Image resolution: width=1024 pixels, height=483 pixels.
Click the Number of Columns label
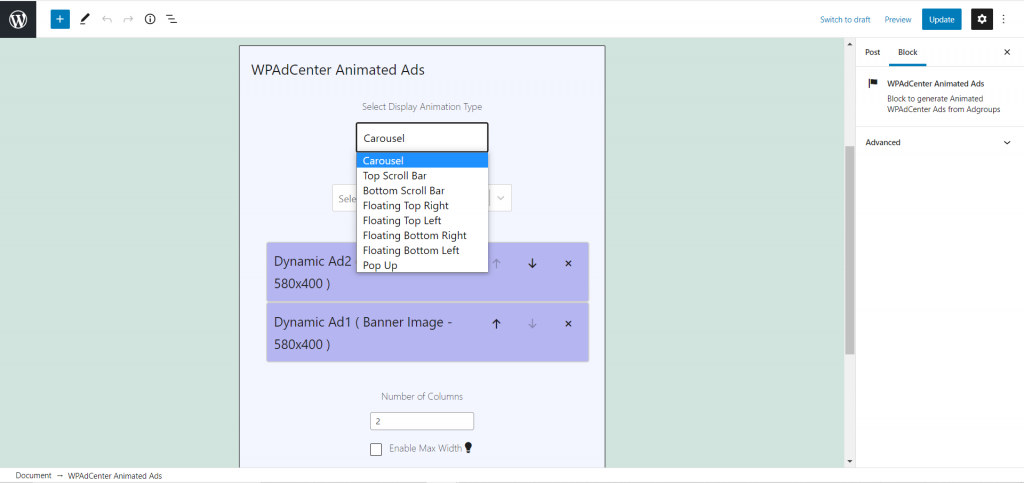pyautogui.click(x=422, y=396)
